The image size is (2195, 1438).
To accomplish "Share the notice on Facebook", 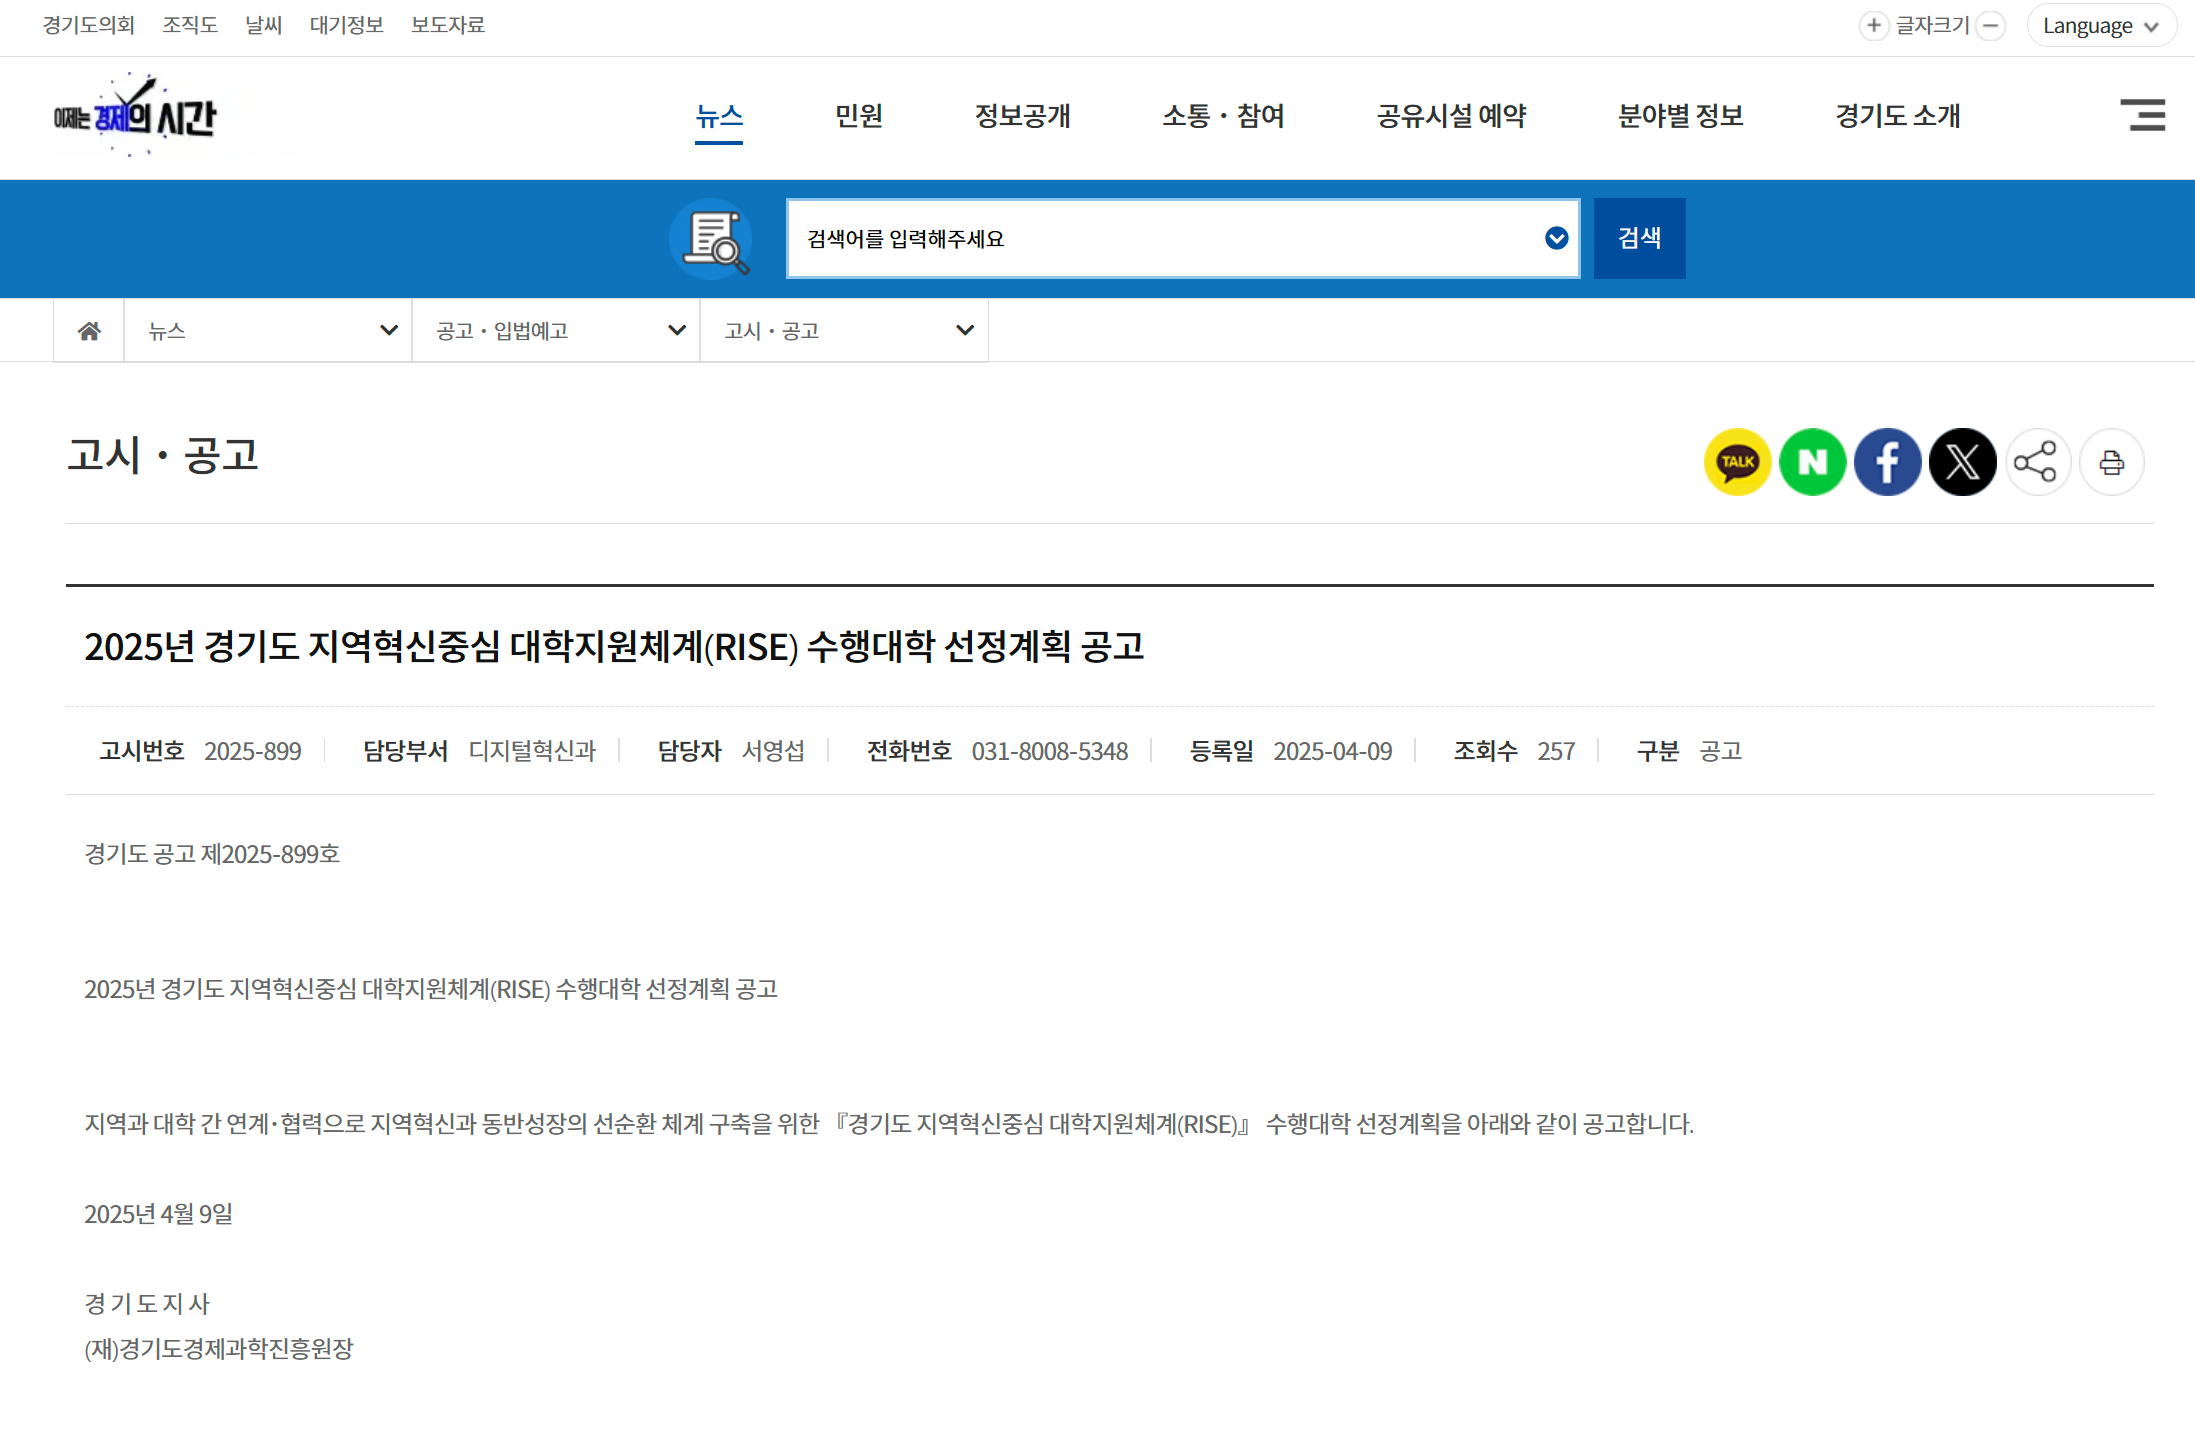I will (1887, 462).
